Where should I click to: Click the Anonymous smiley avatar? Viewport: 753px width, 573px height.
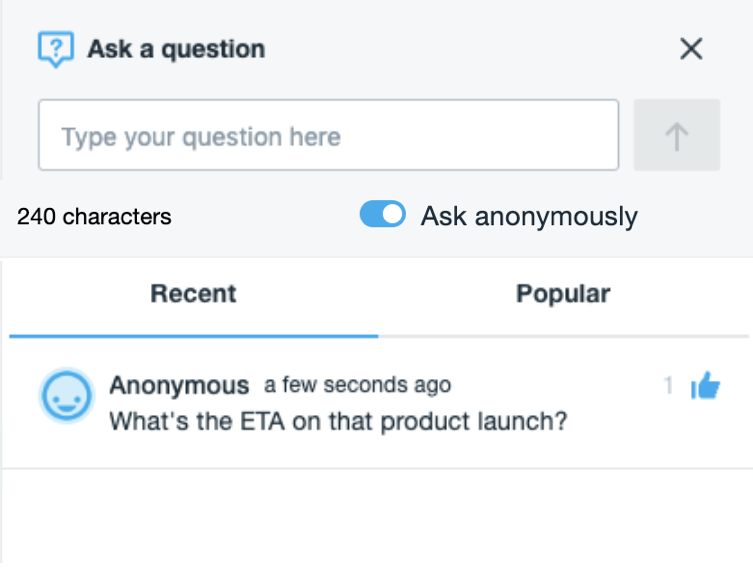tap(67, 395)
